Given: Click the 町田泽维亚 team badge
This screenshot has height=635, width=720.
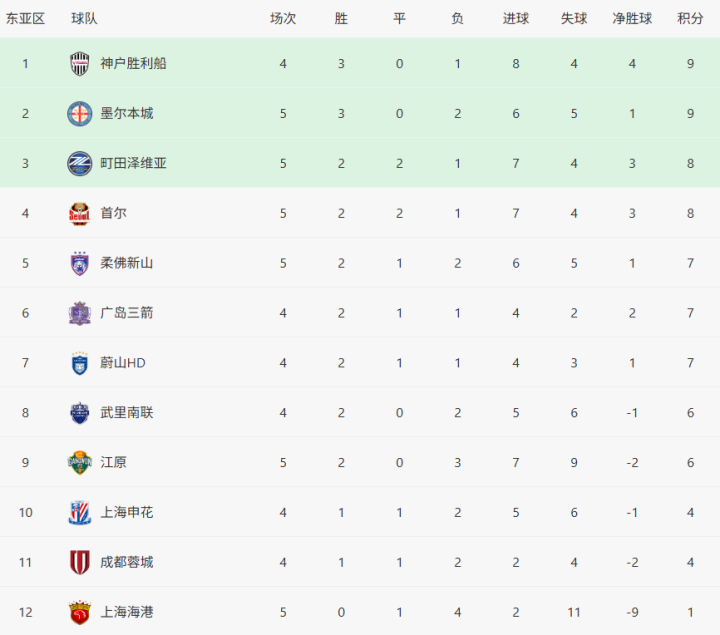Looking at the screenshot, I should point(80,163).
